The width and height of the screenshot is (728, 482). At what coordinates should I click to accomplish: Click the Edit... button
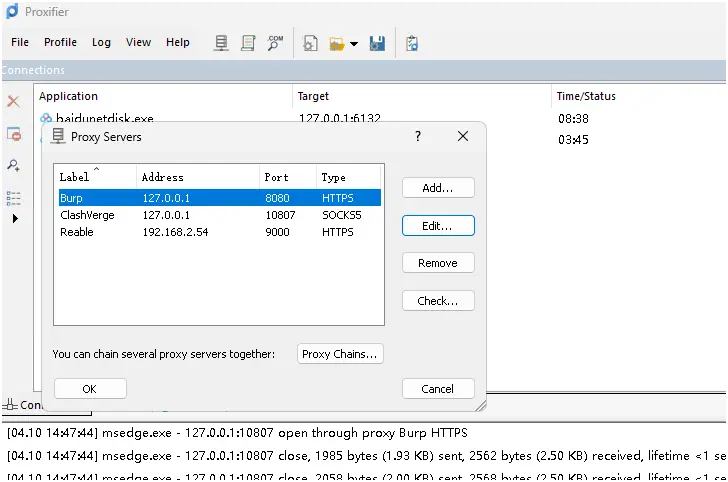click(x=438, y=226)
